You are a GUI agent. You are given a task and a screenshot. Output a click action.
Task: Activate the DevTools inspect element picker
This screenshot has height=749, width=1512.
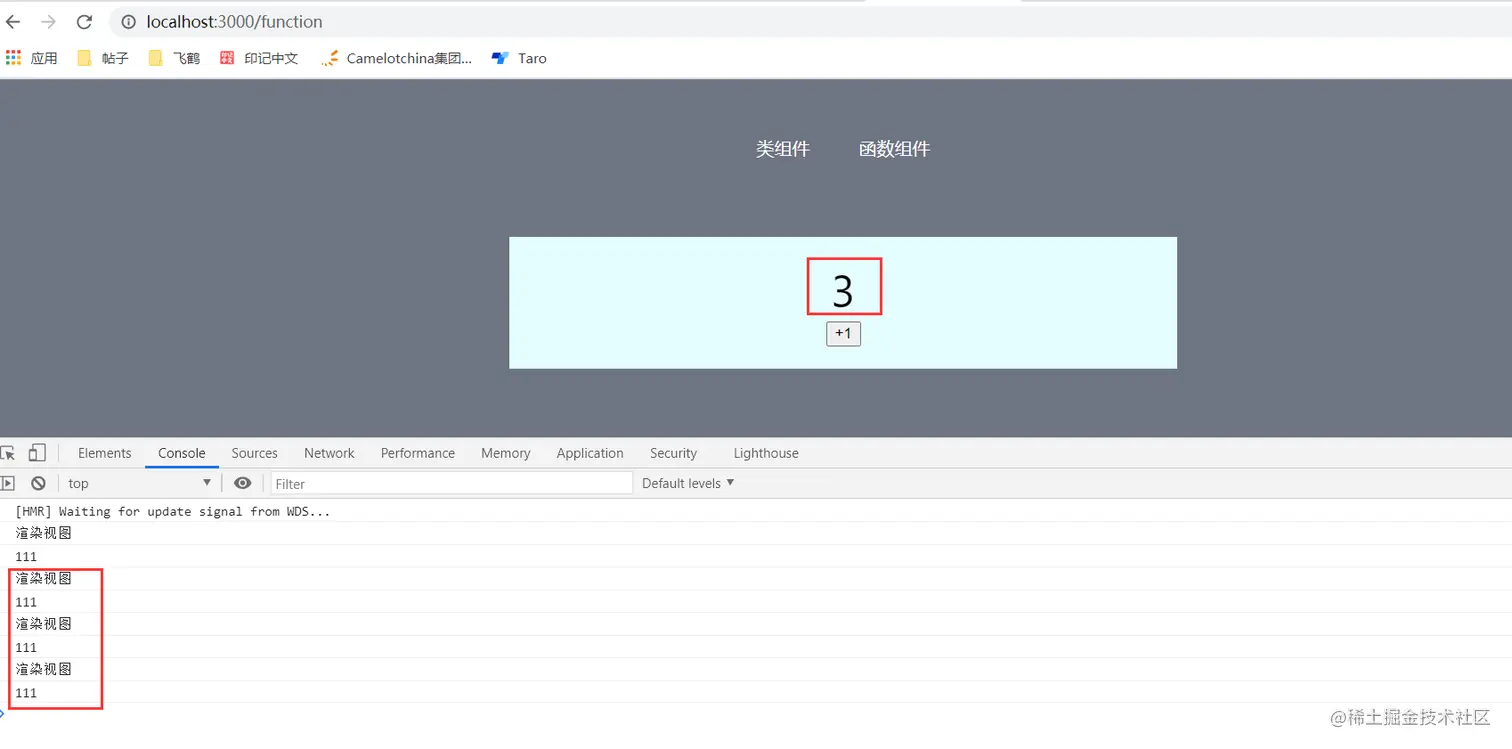point(8,453)
